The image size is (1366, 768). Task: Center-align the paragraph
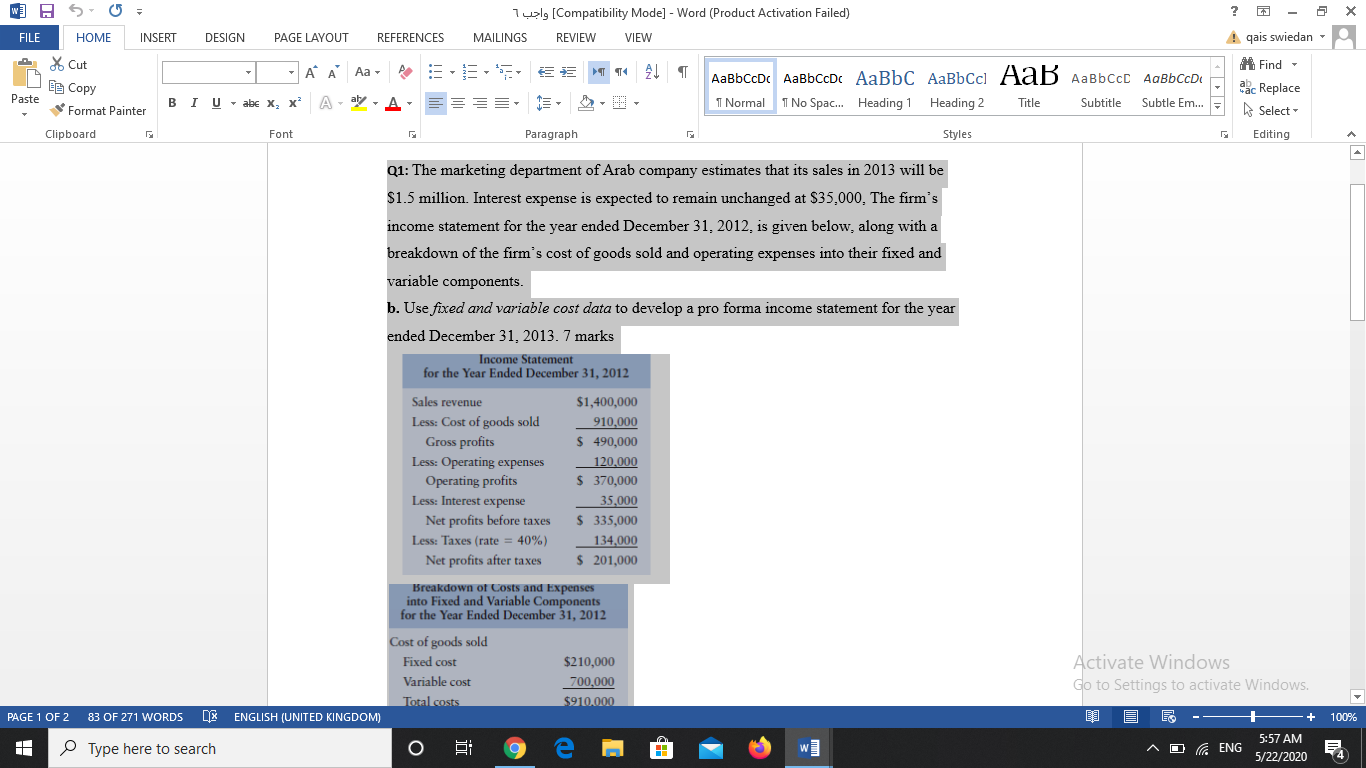point(457,103)
